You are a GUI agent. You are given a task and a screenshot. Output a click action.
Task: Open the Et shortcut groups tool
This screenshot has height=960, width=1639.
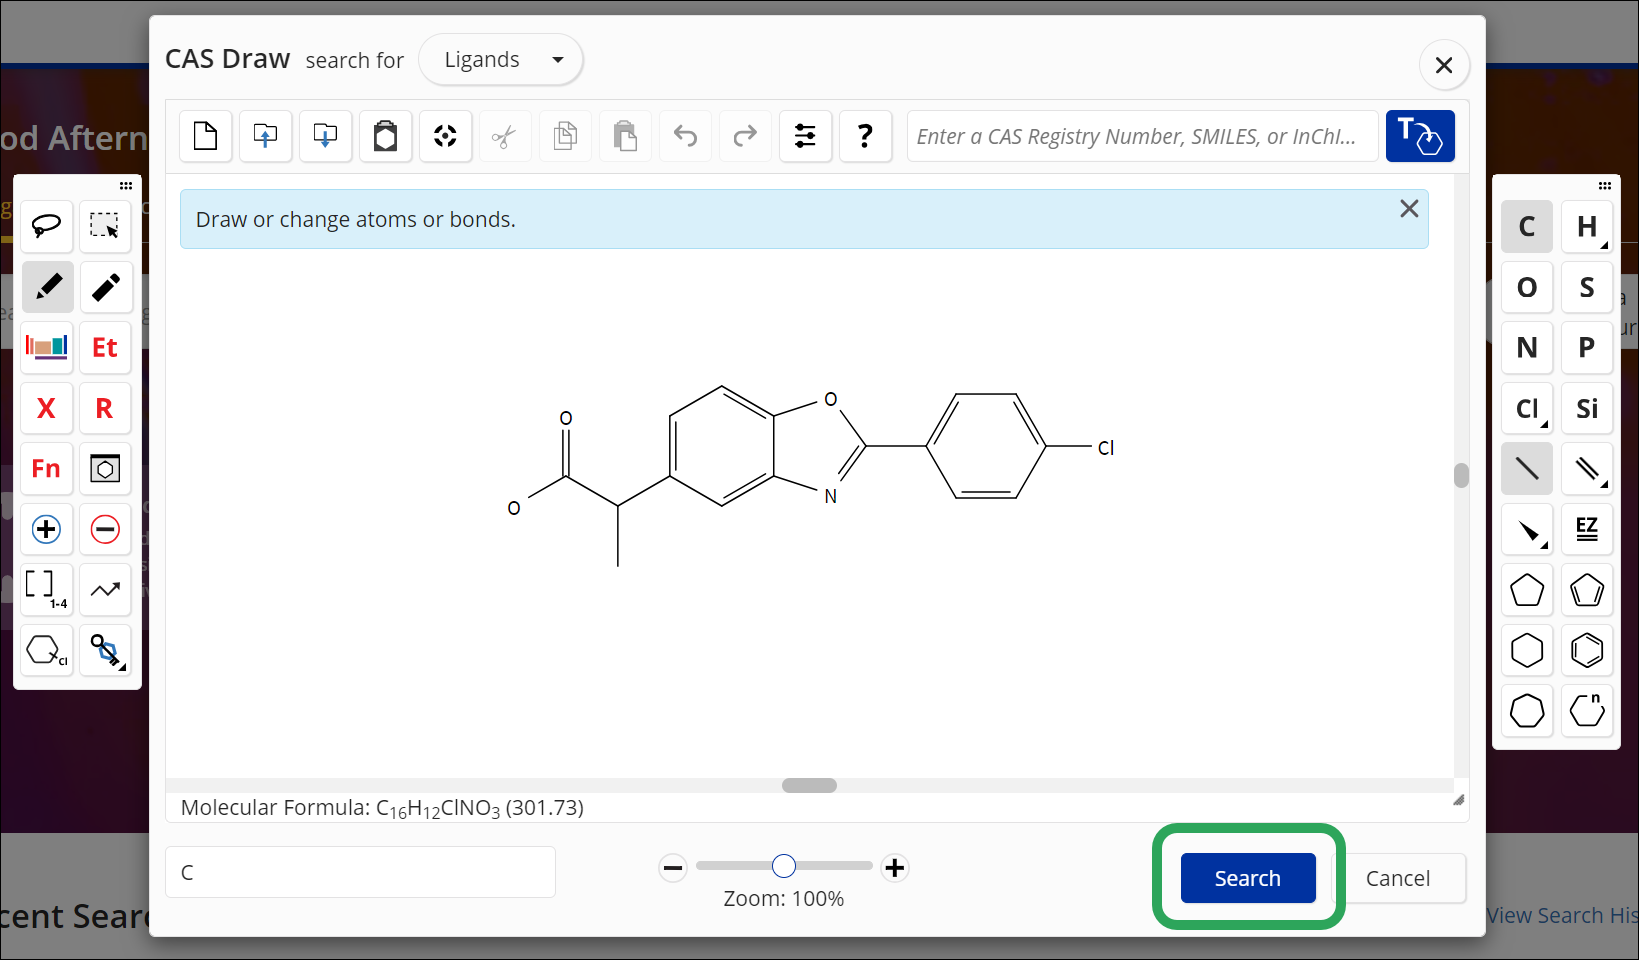(105, 348)
